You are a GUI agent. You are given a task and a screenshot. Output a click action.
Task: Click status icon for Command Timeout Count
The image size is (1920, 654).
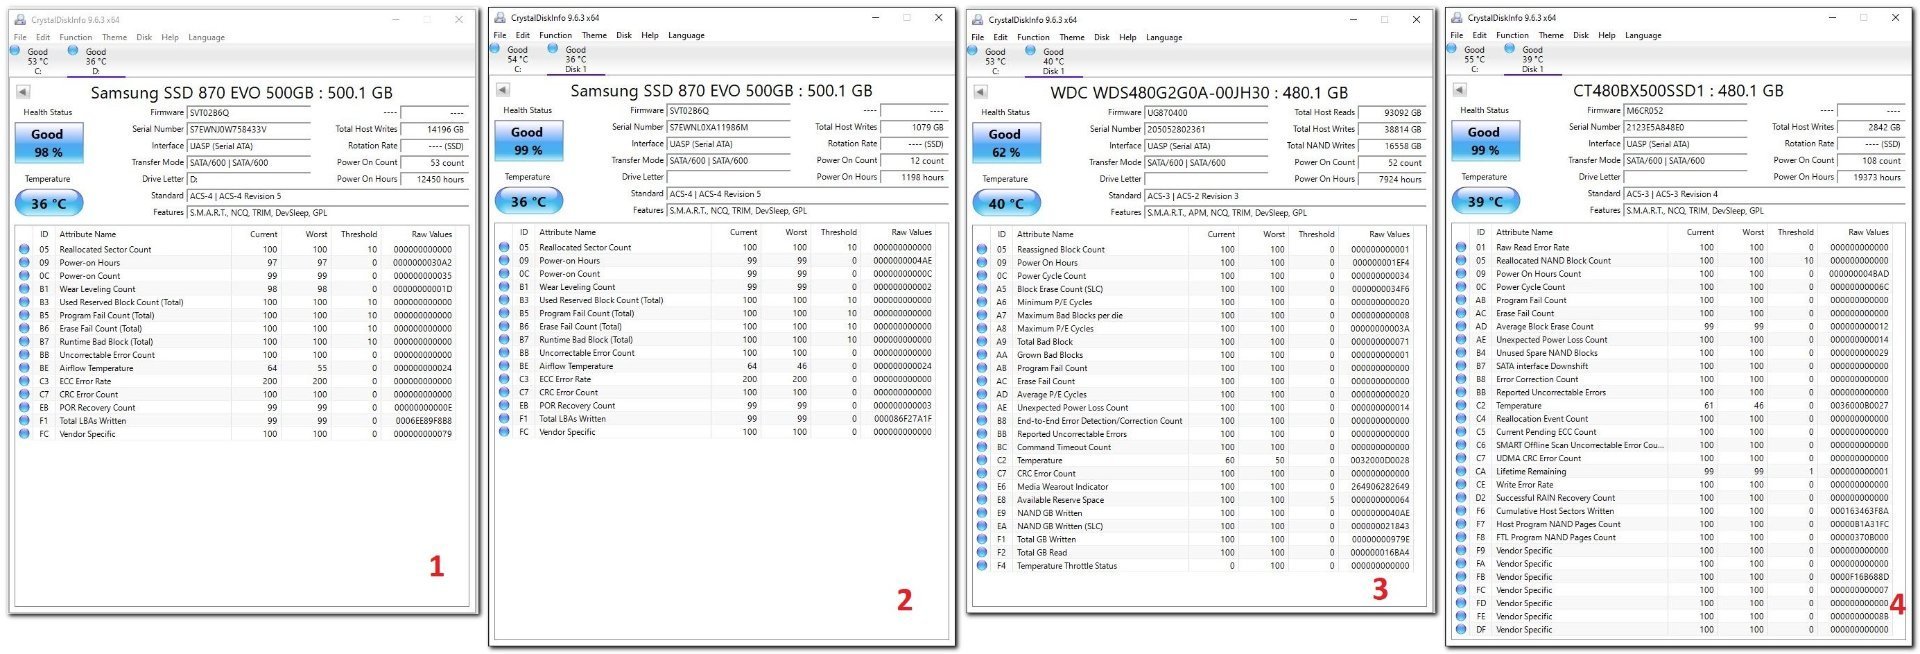pyautogui.click(x=982, y=447)
